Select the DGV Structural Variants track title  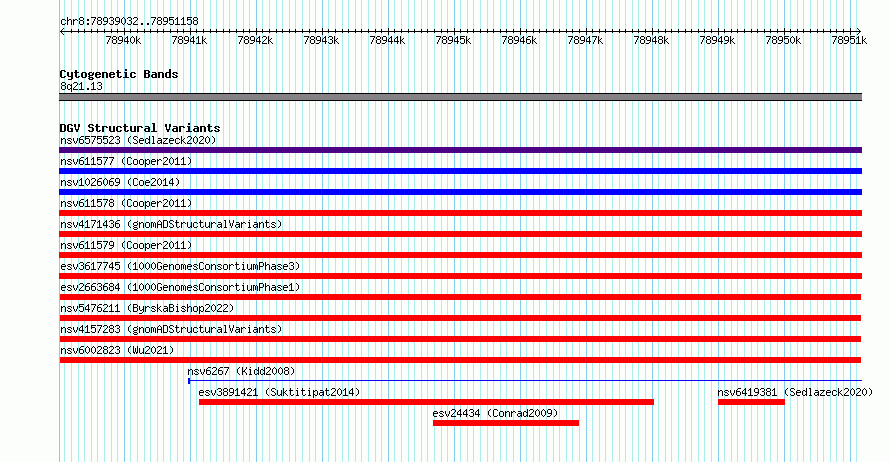tap(140, 128)
